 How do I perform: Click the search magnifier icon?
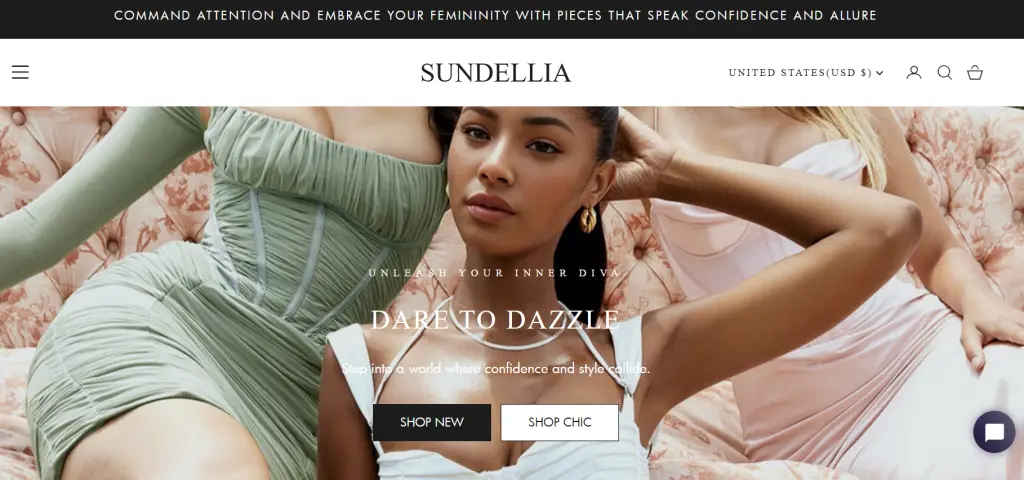coord(944,72)
